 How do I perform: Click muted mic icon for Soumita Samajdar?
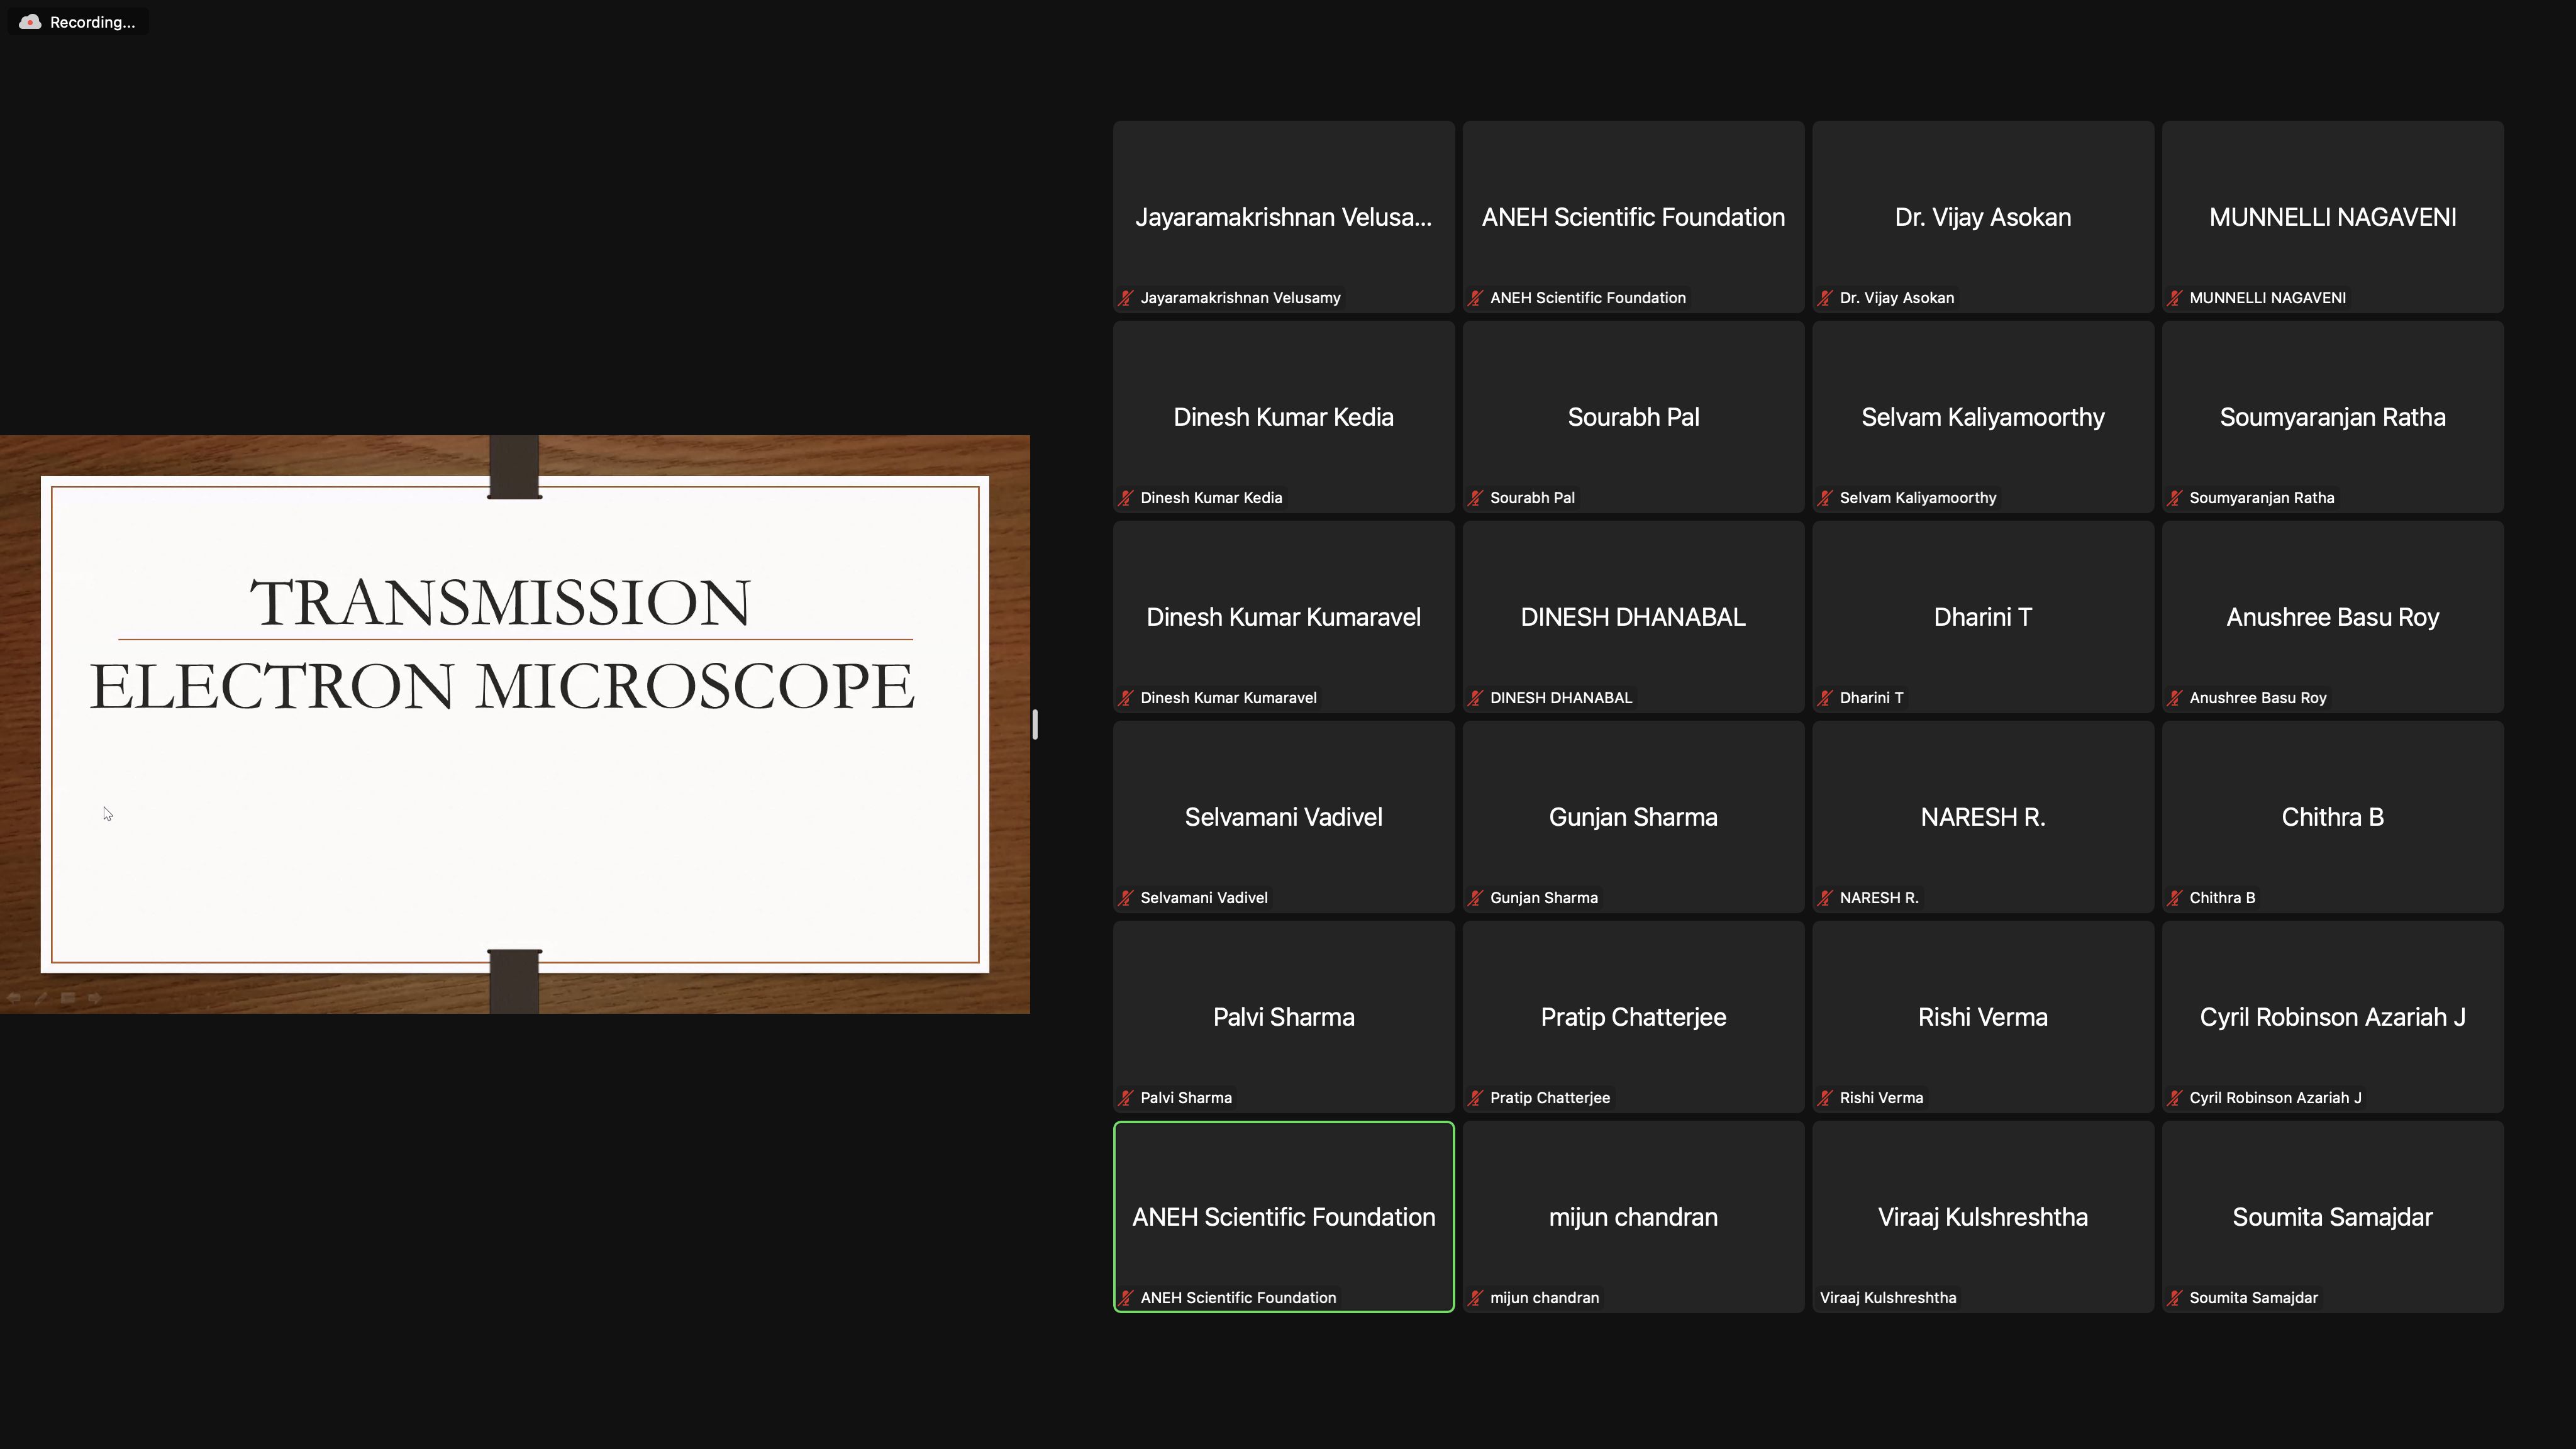coord(2174,1298)
